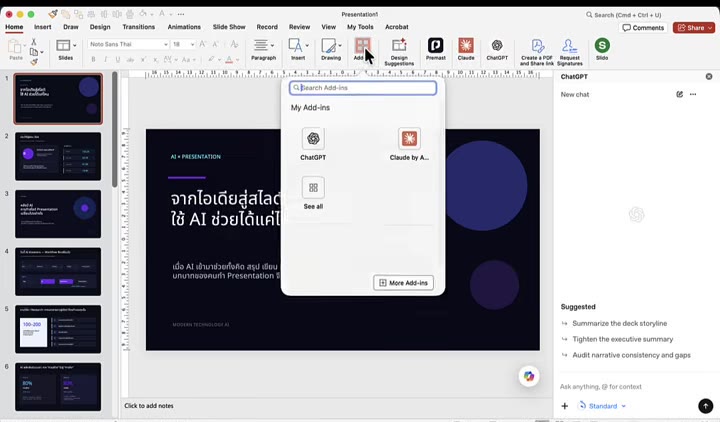
Task: Click the floating Copilot icon
Action: pos(529,376)
